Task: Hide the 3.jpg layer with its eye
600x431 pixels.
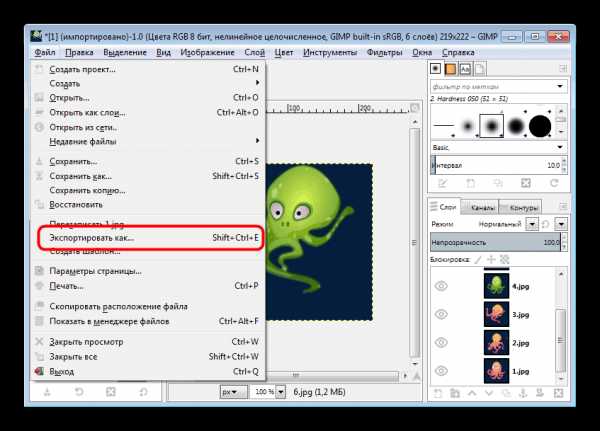Action: coord(441,314)
